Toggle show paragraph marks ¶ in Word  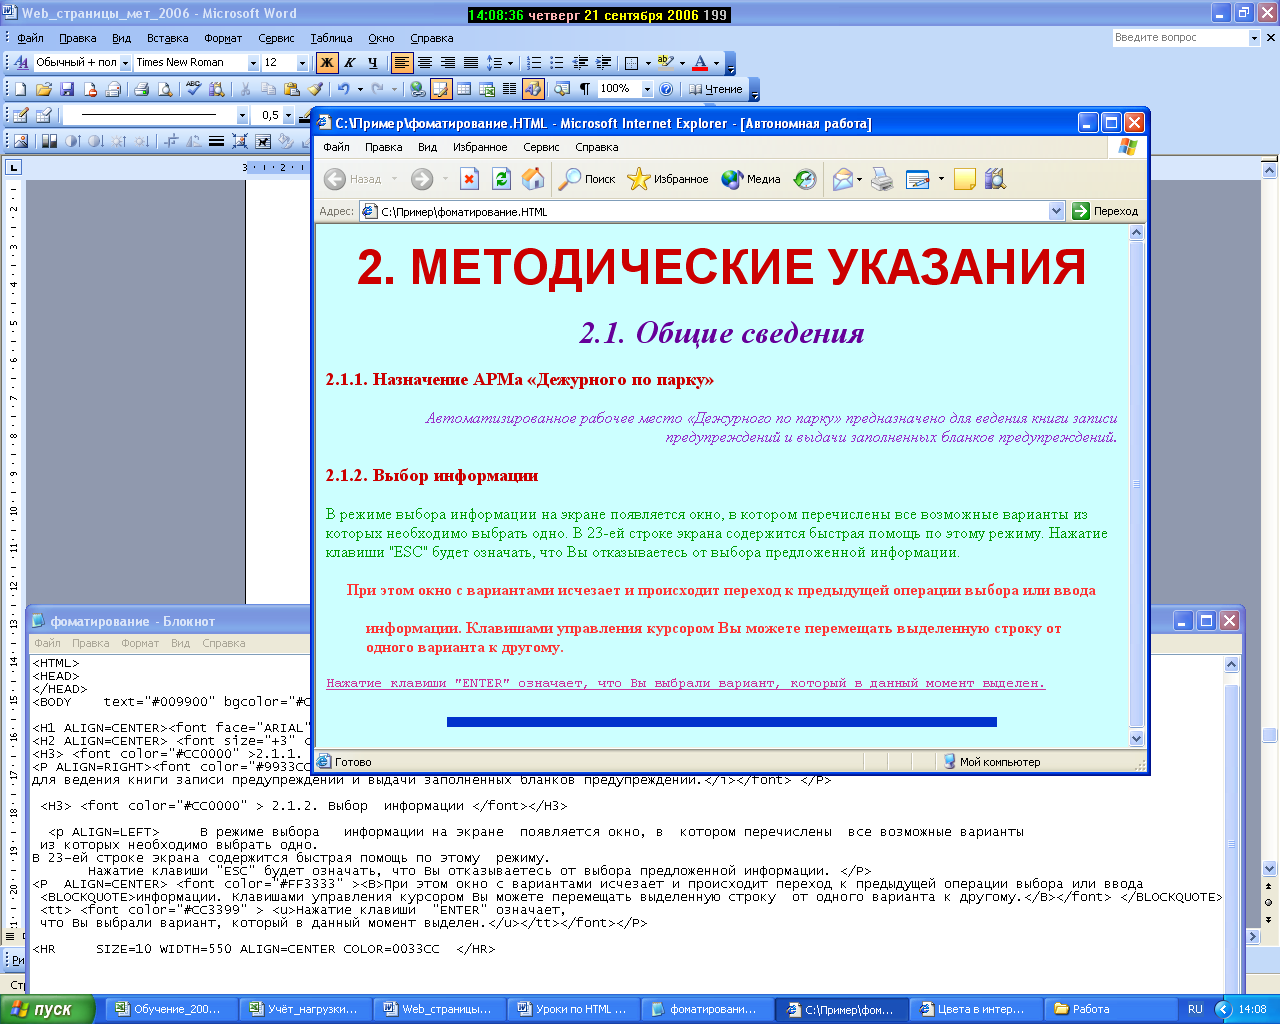[585, 89]
